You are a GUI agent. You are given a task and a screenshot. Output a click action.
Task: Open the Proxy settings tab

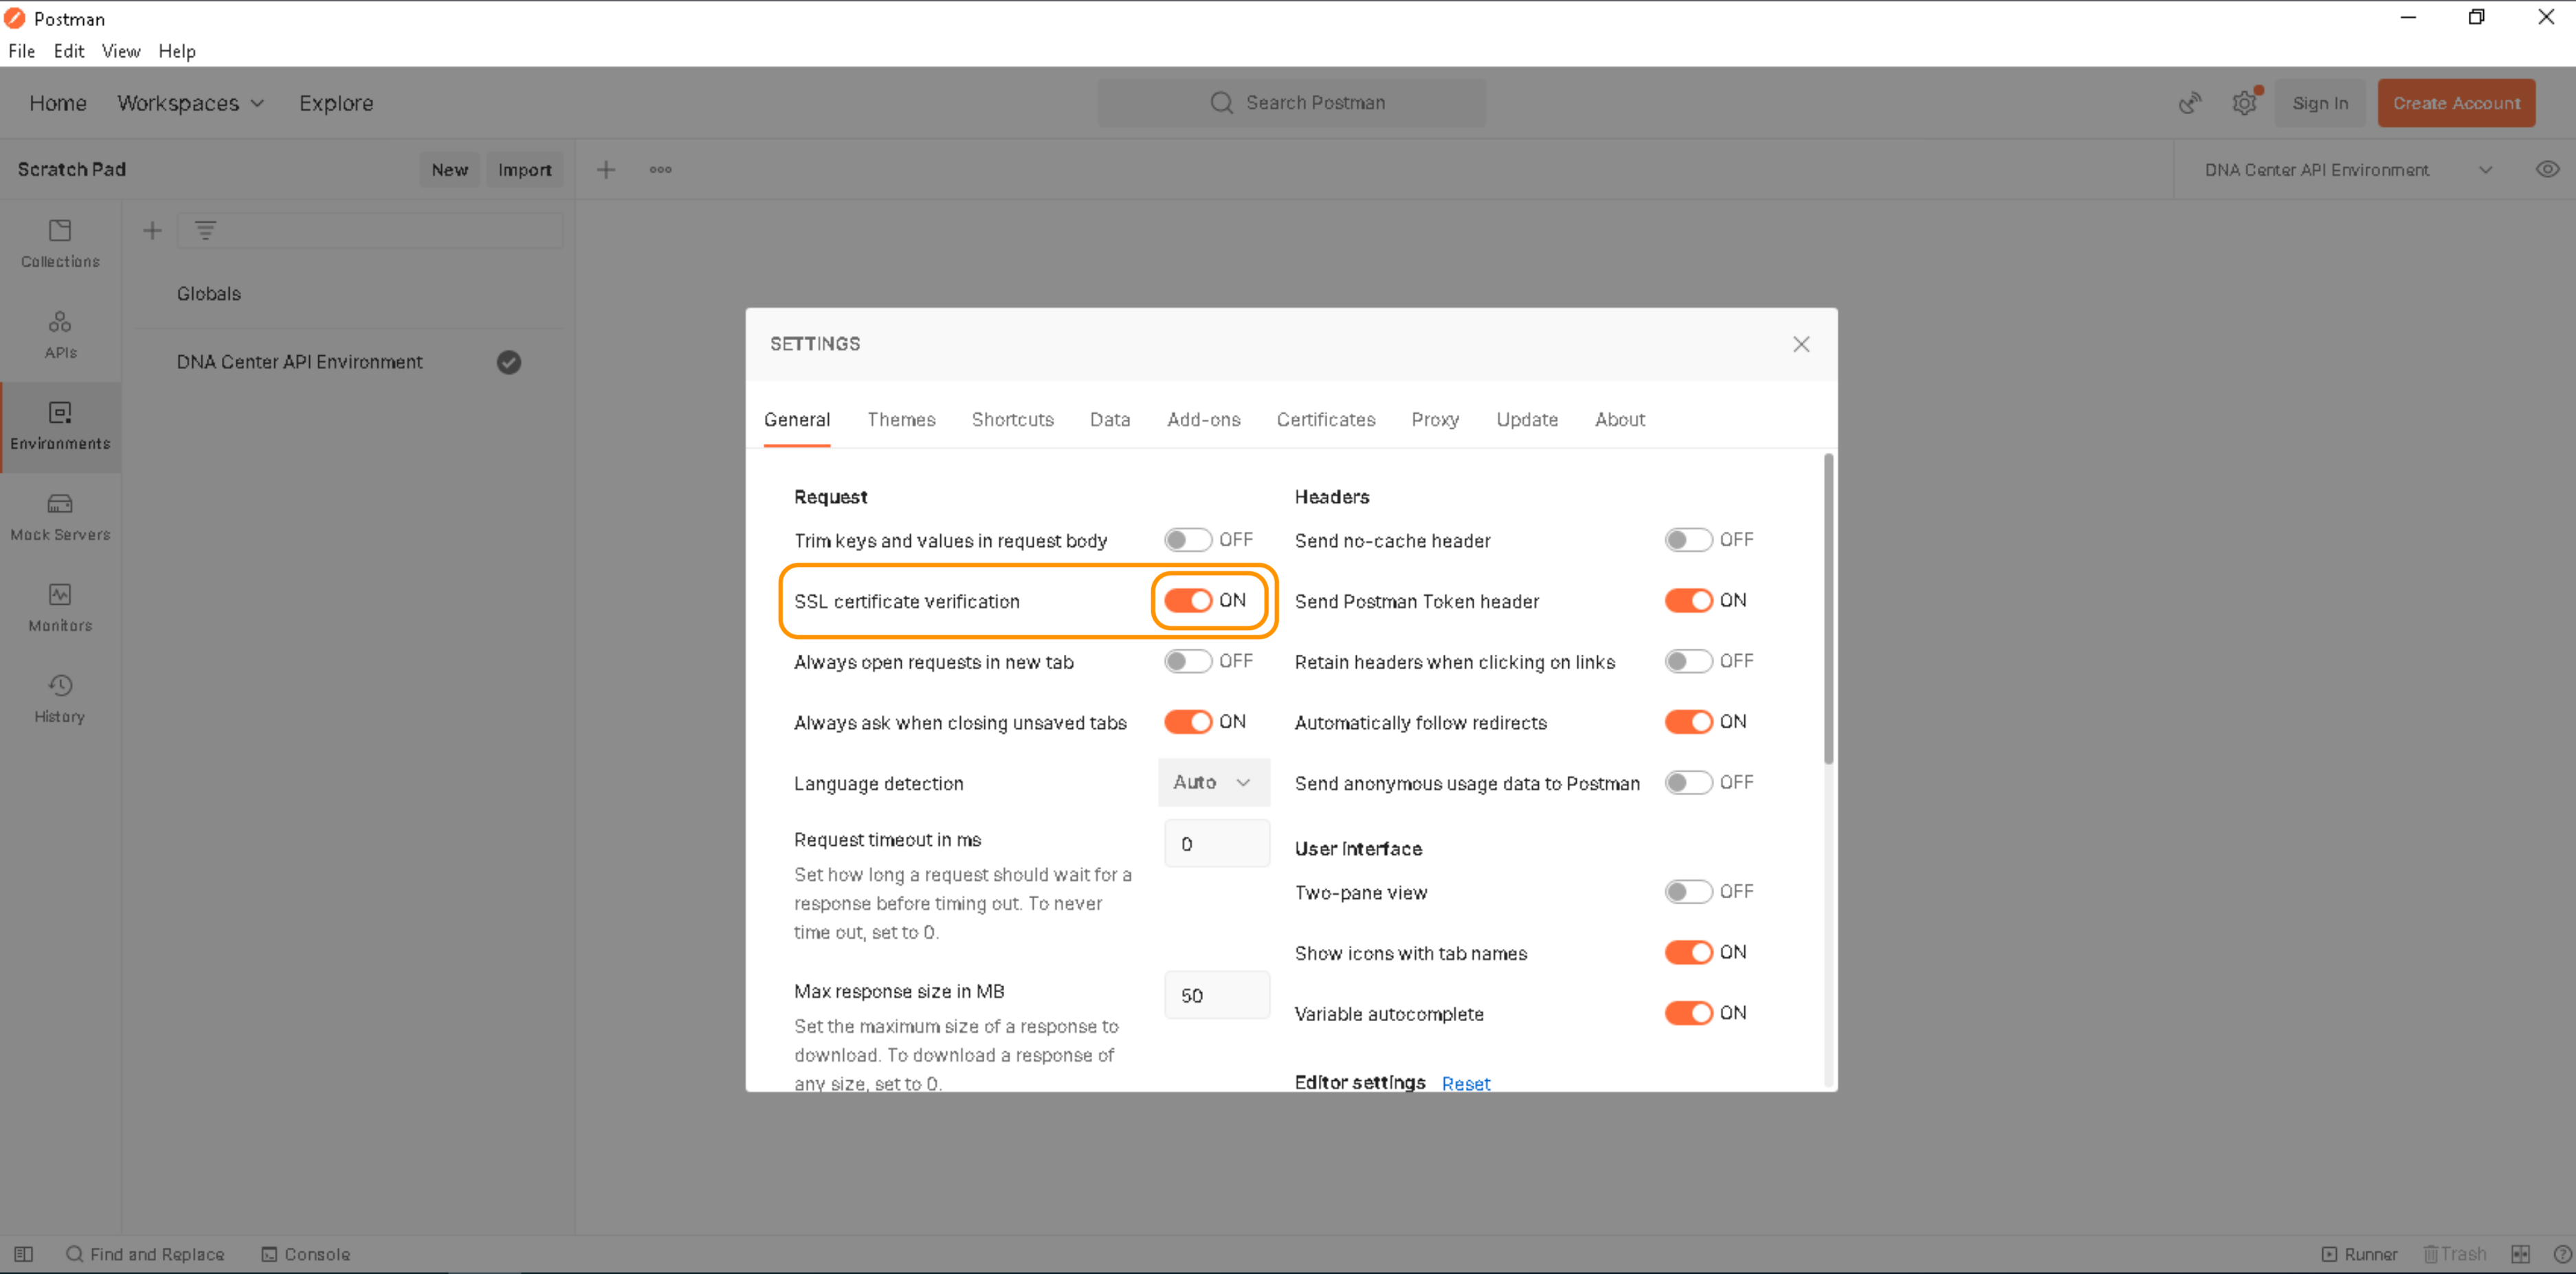click(1434, 419)
